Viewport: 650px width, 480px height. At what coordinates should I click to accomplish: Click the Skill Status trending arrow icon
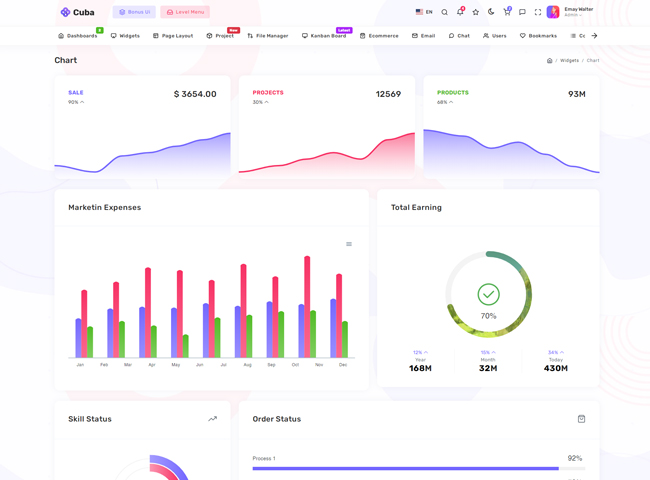pos(212,419)
